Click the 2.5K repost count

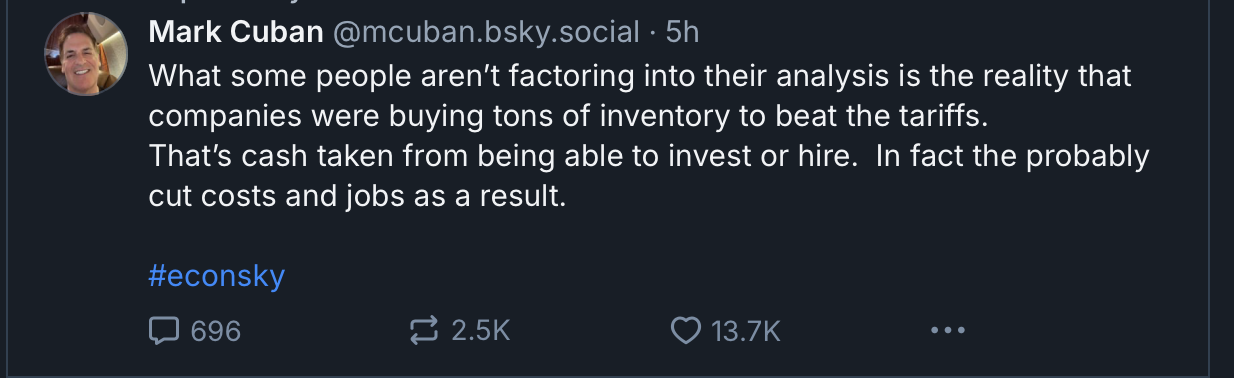click(481, 331)
